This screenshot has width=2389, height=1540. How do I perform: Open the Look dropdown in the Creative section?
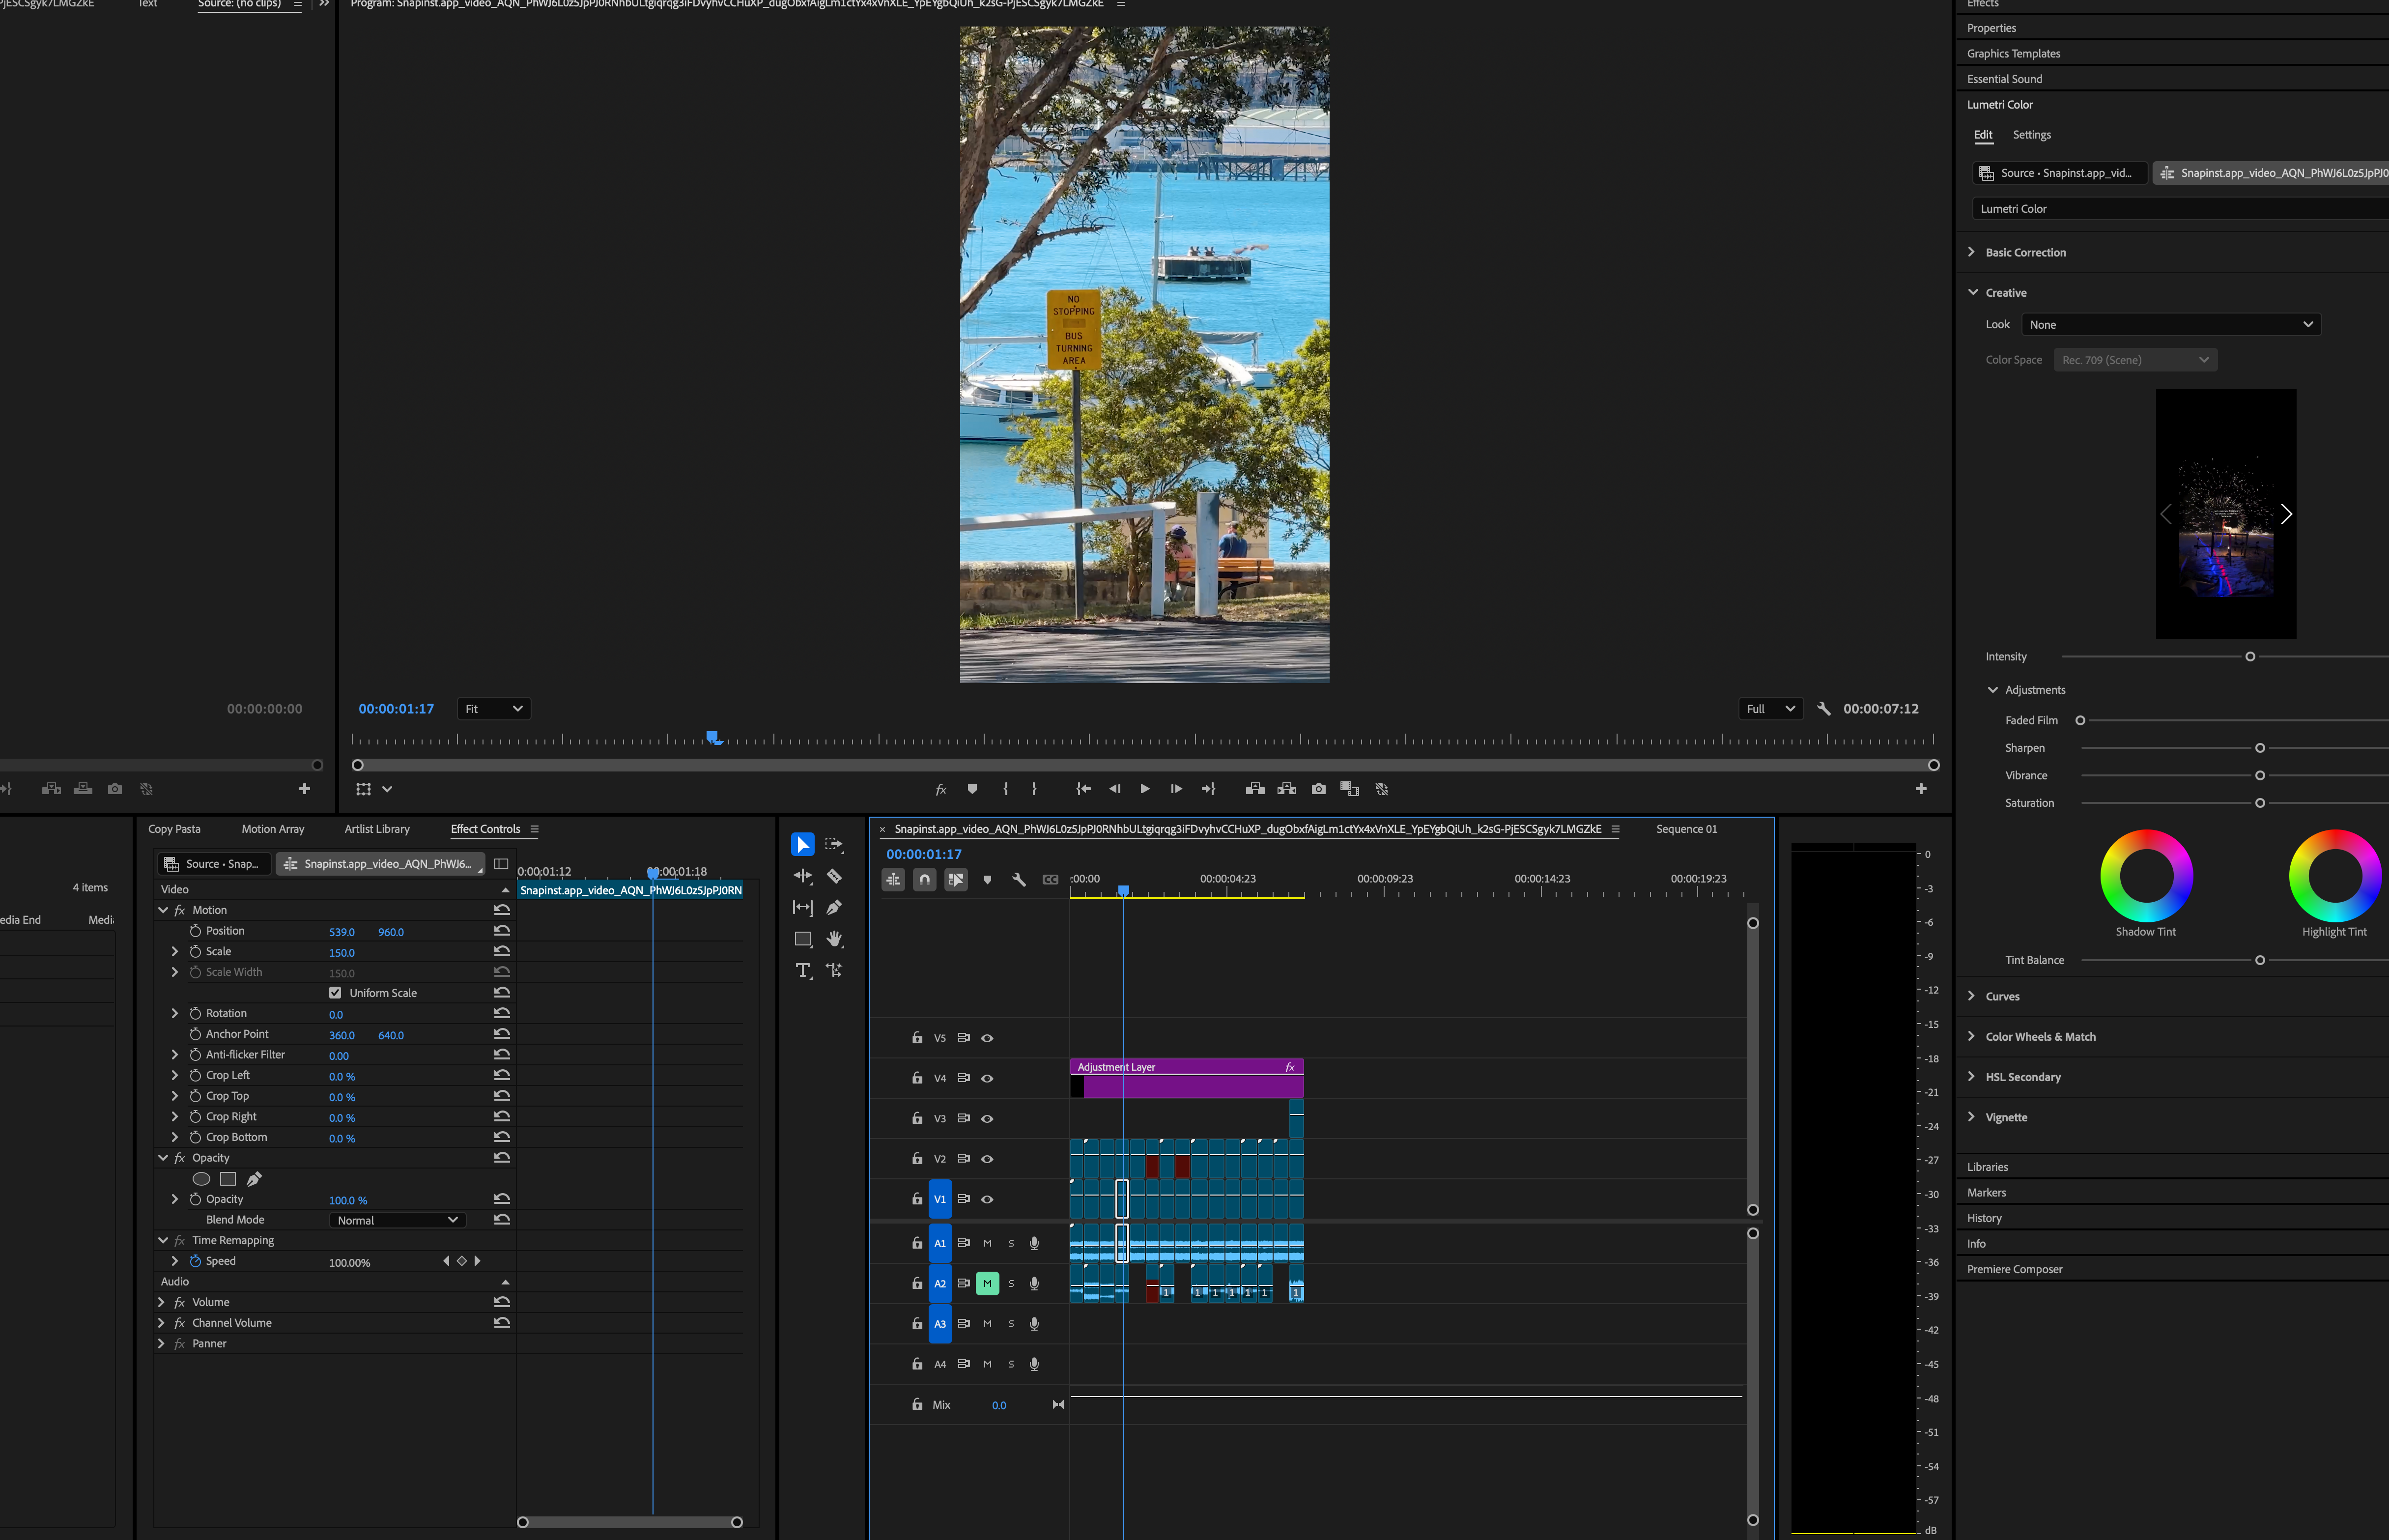point(2170,324)
